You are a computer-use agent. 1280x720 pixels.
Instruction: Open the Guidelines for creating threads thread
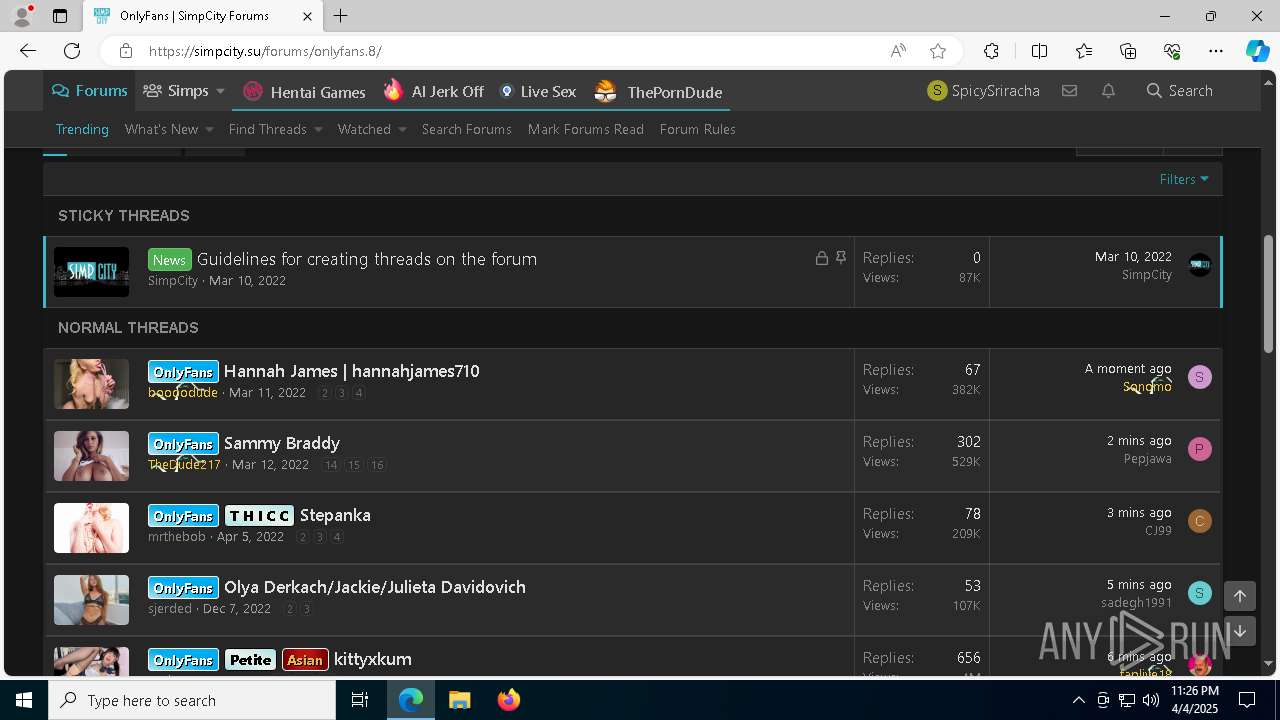coord(367,259)
